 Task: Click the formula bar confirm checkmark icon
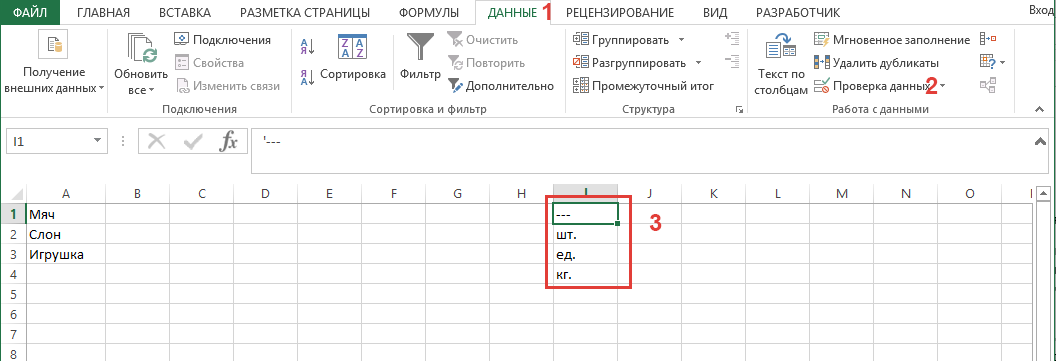pos(193,141)
